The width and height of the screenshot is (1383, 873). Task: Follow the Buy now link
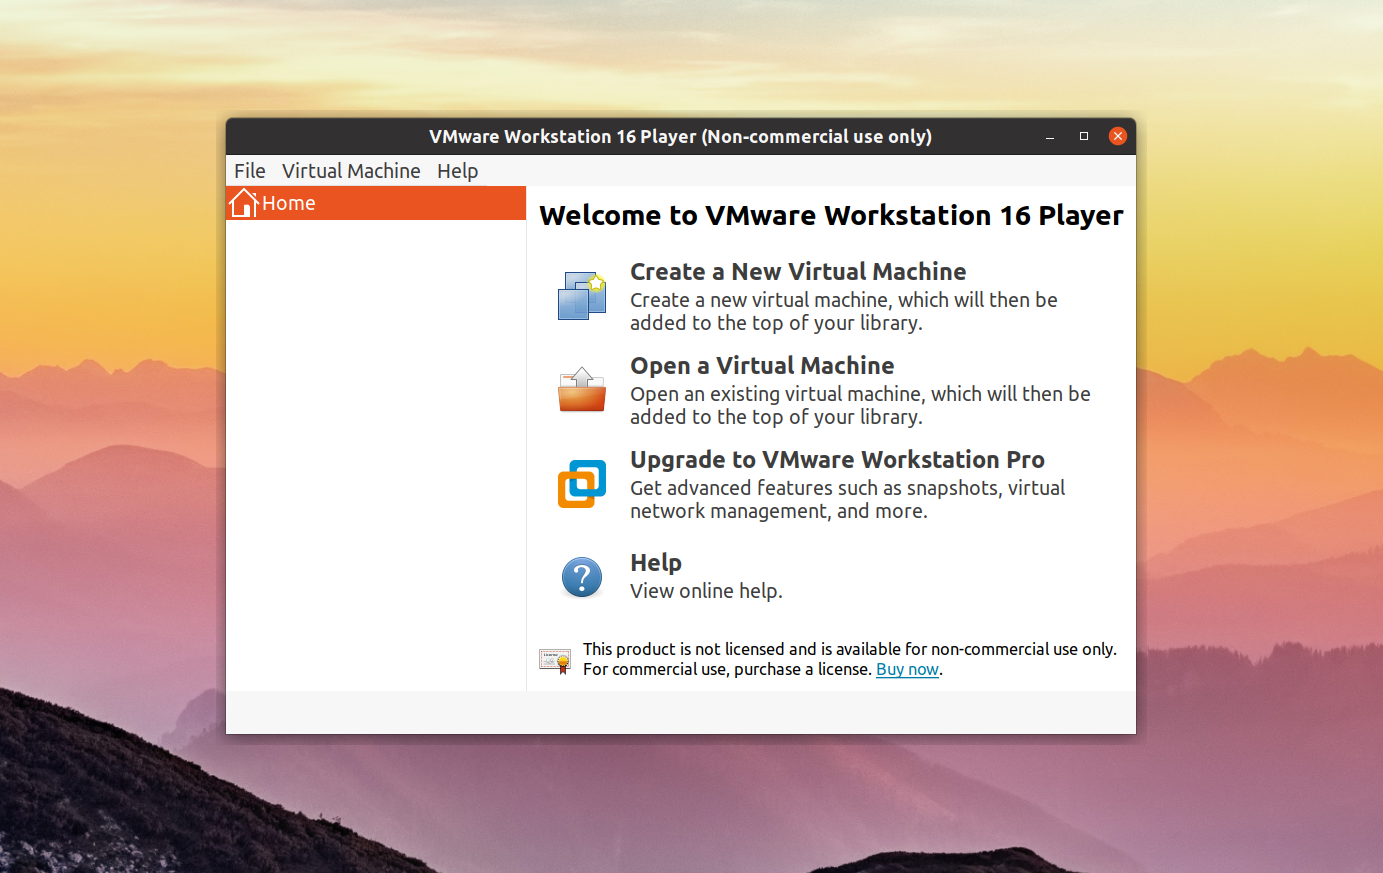907,670
